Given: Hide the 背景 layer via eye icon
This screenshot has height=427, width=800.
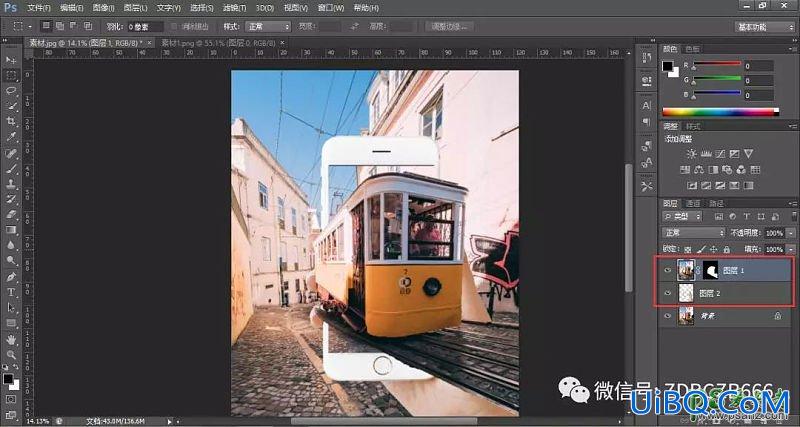Looking at the screenshot, I should 667,316.
